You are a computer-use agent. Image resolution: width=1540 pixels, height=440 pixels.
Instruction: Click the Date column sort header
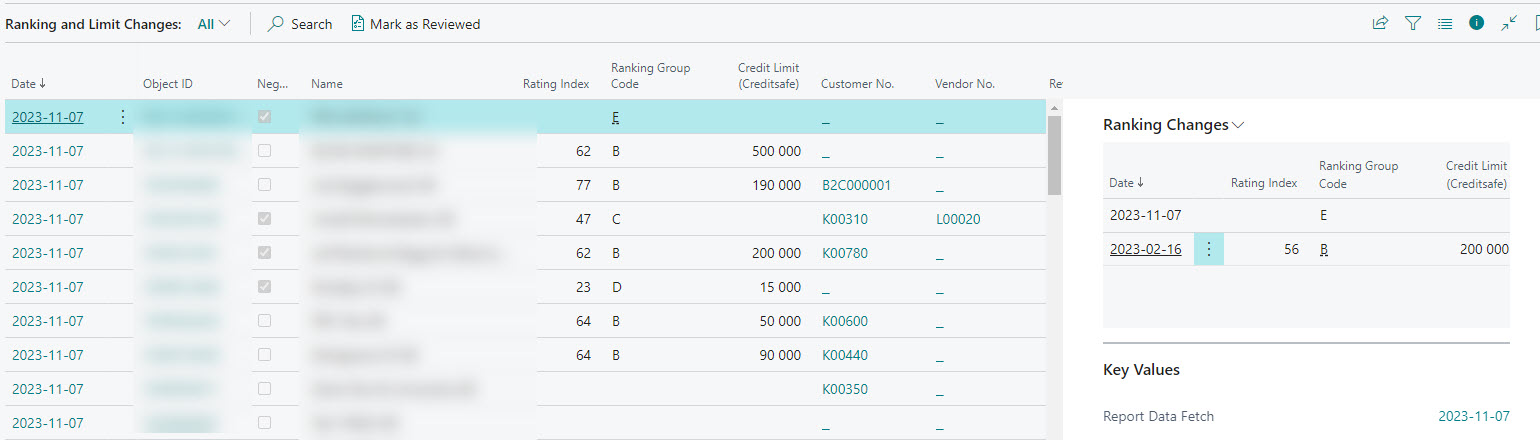click(x=28, y=84)
